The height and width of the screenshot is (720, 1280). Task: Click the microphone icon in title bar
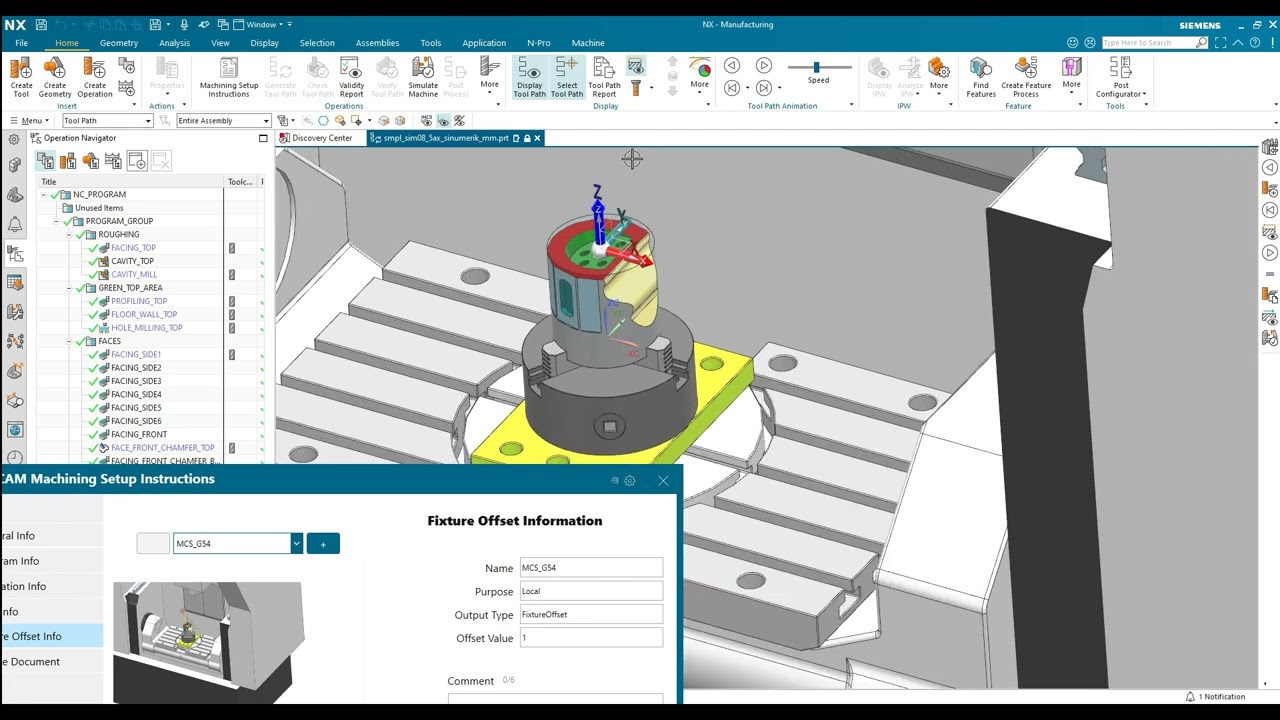183,24
